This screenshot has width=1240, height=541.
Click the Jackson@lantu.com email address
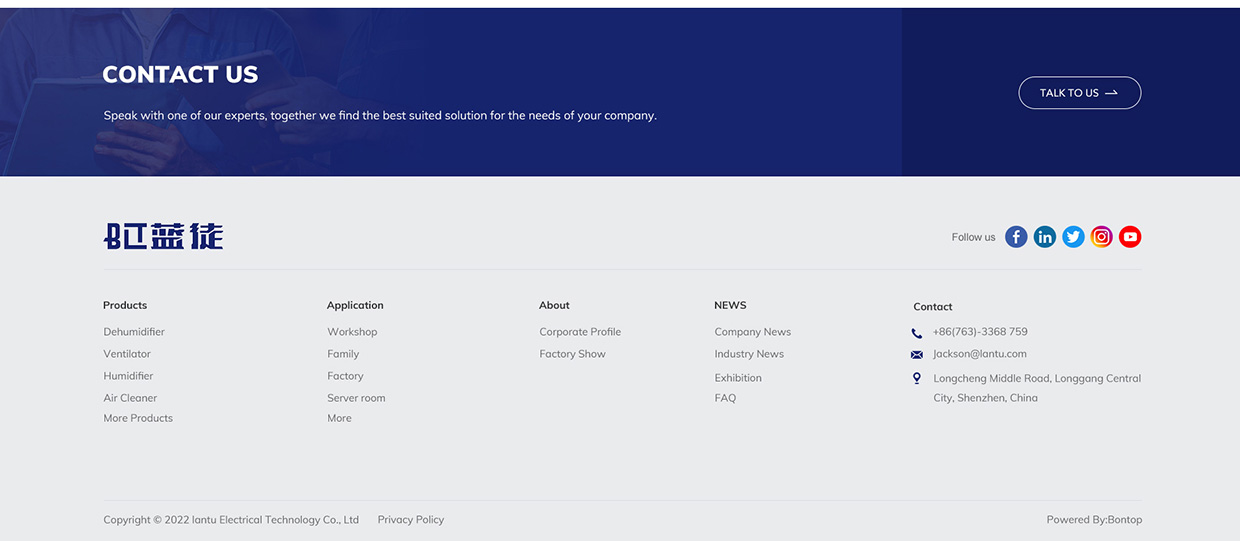click(x=980, y=354)
